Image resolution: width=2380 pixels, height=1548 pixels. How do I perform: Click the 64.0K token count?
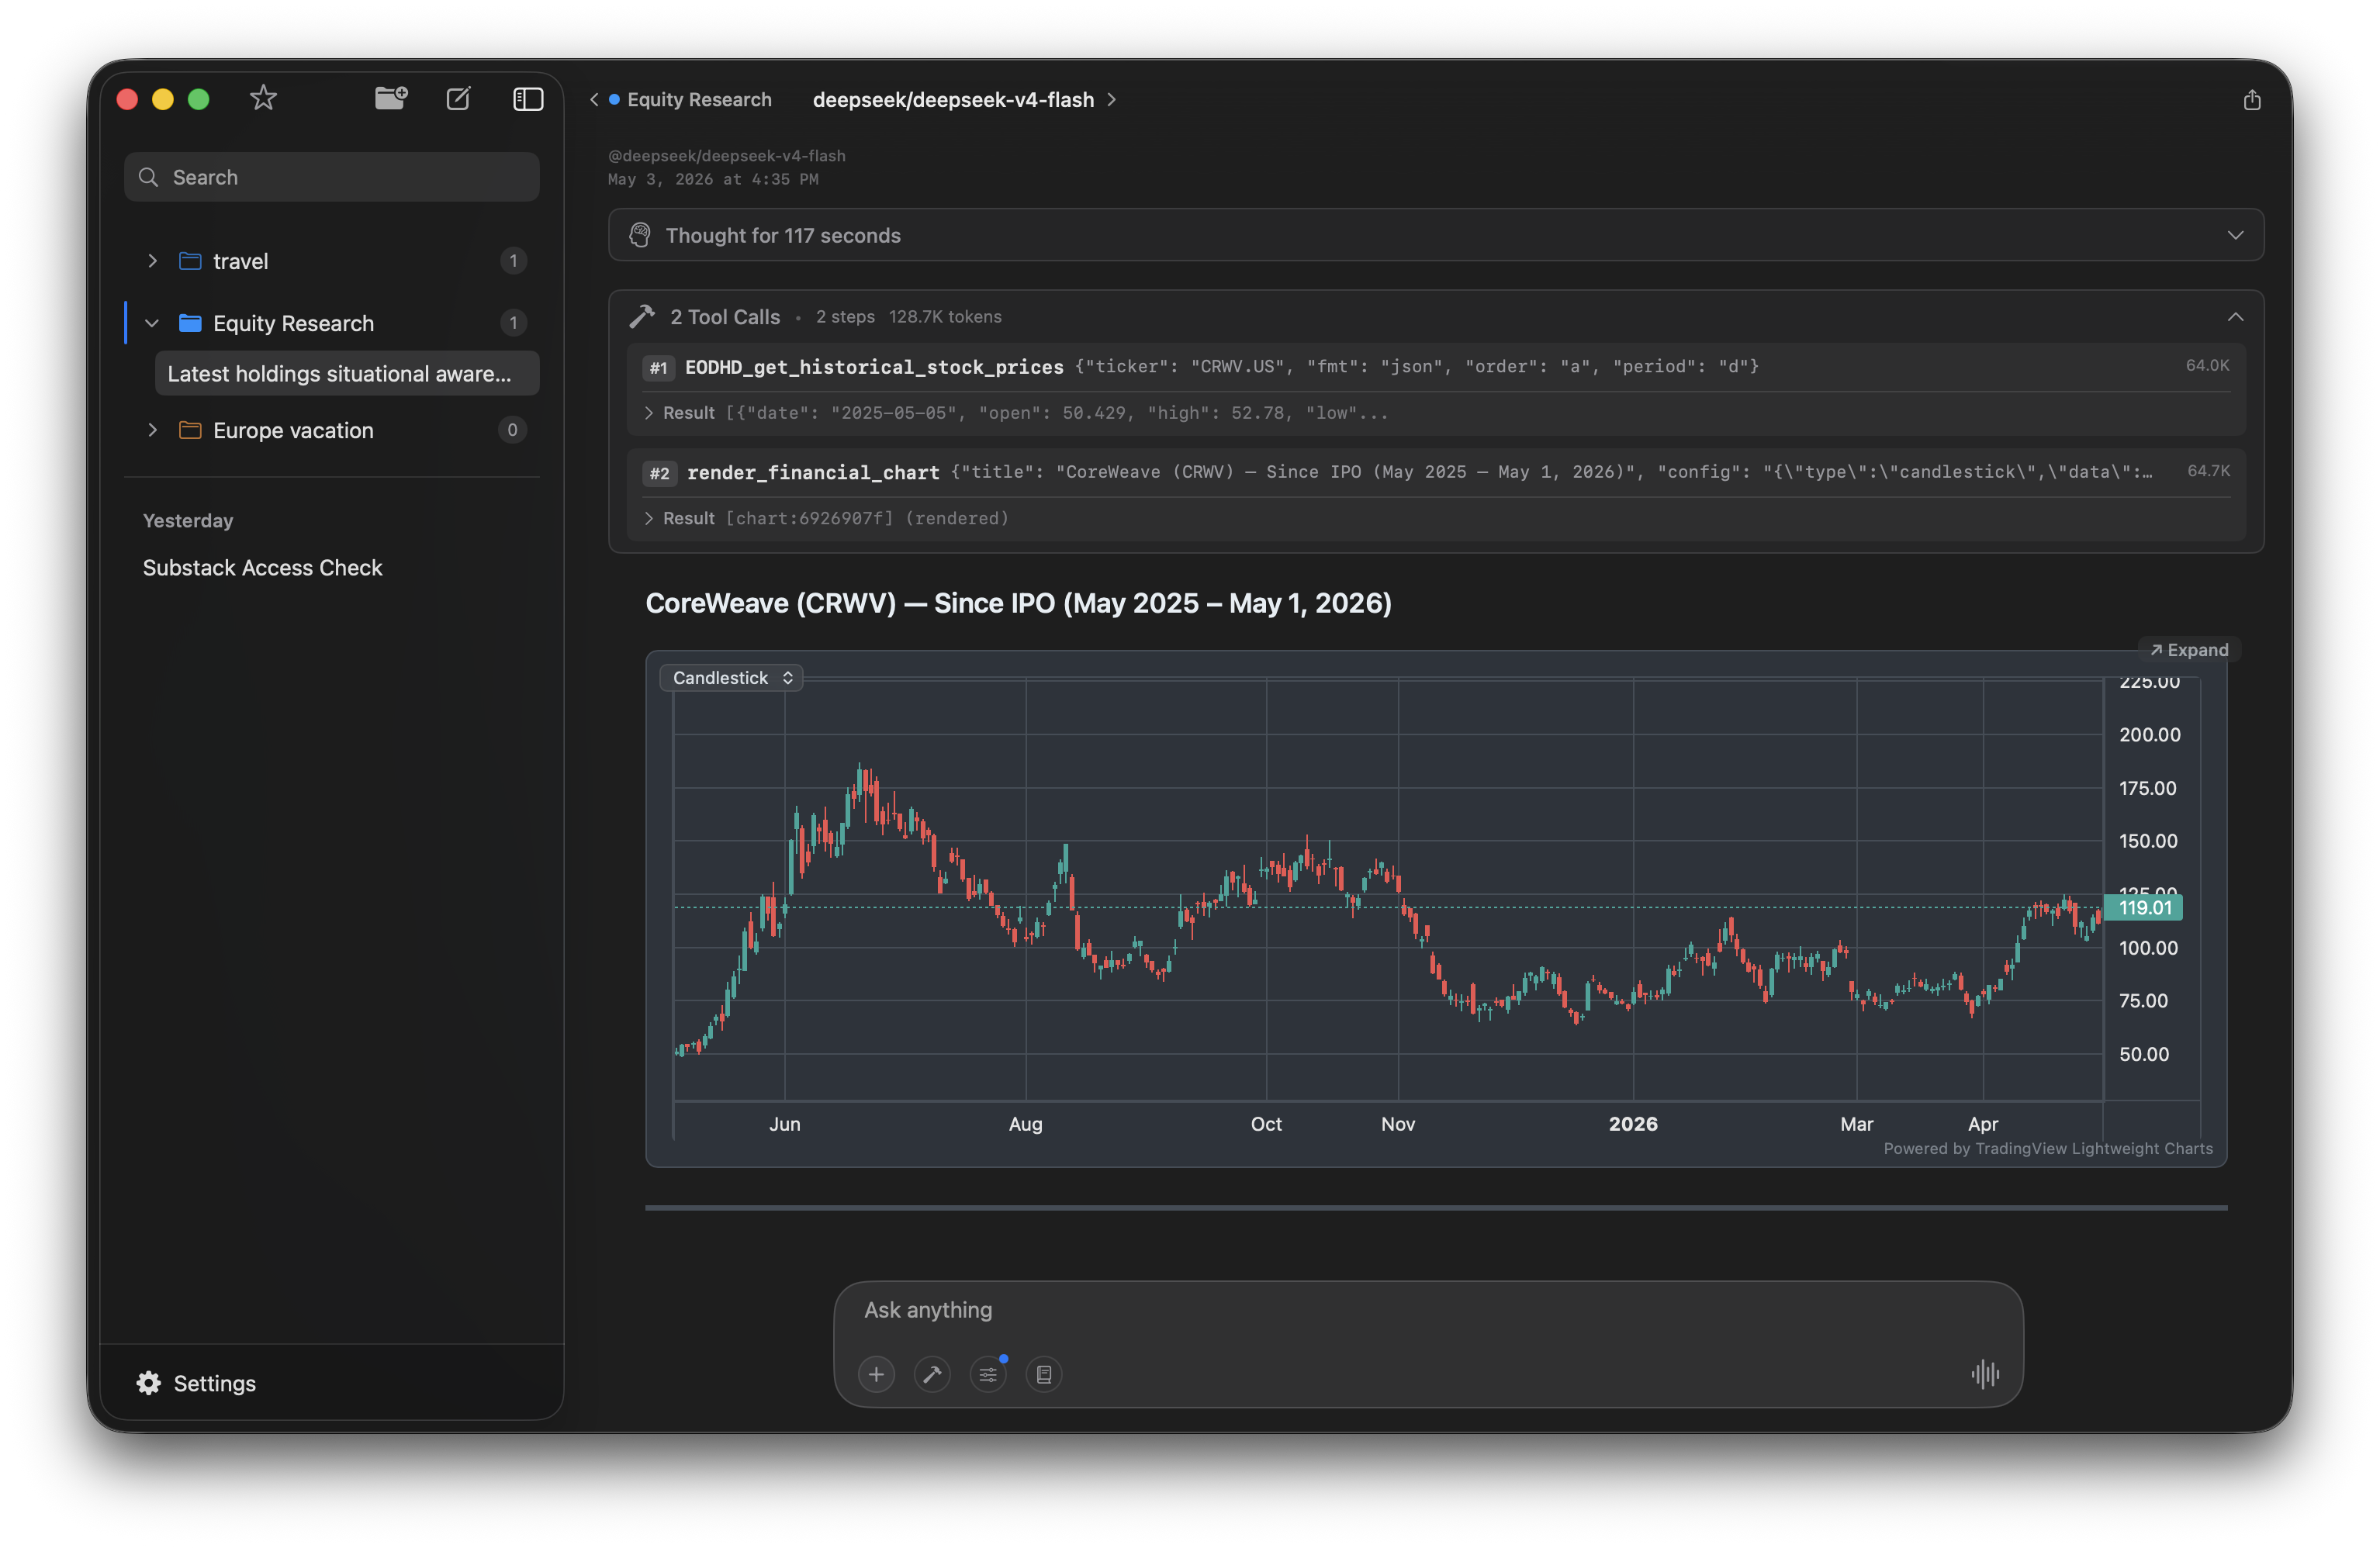[x=2207, y=365]
